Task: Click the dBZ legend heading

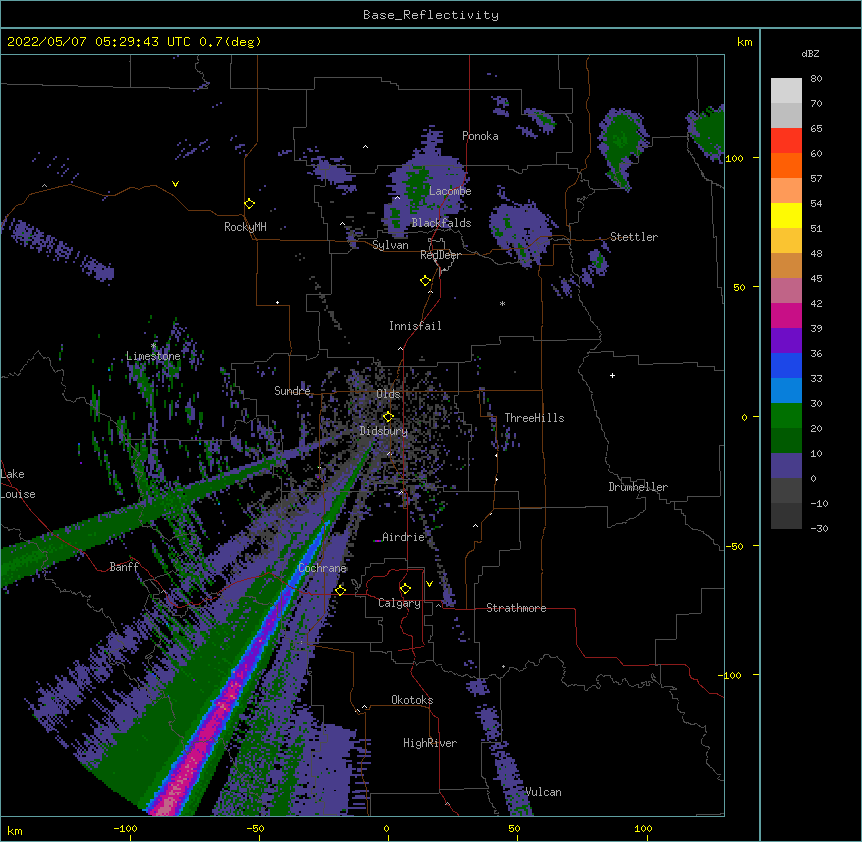Action: (810, 53)
